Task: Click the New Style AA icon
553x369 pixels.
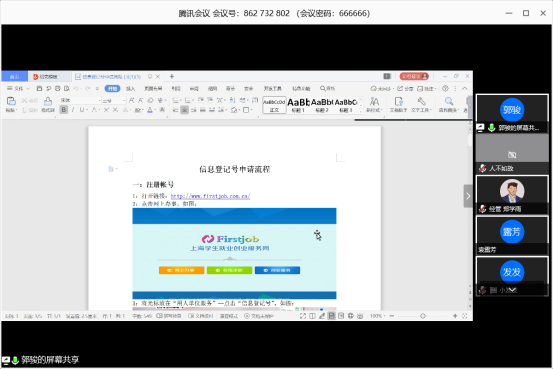Action: (x=374, y=102)
